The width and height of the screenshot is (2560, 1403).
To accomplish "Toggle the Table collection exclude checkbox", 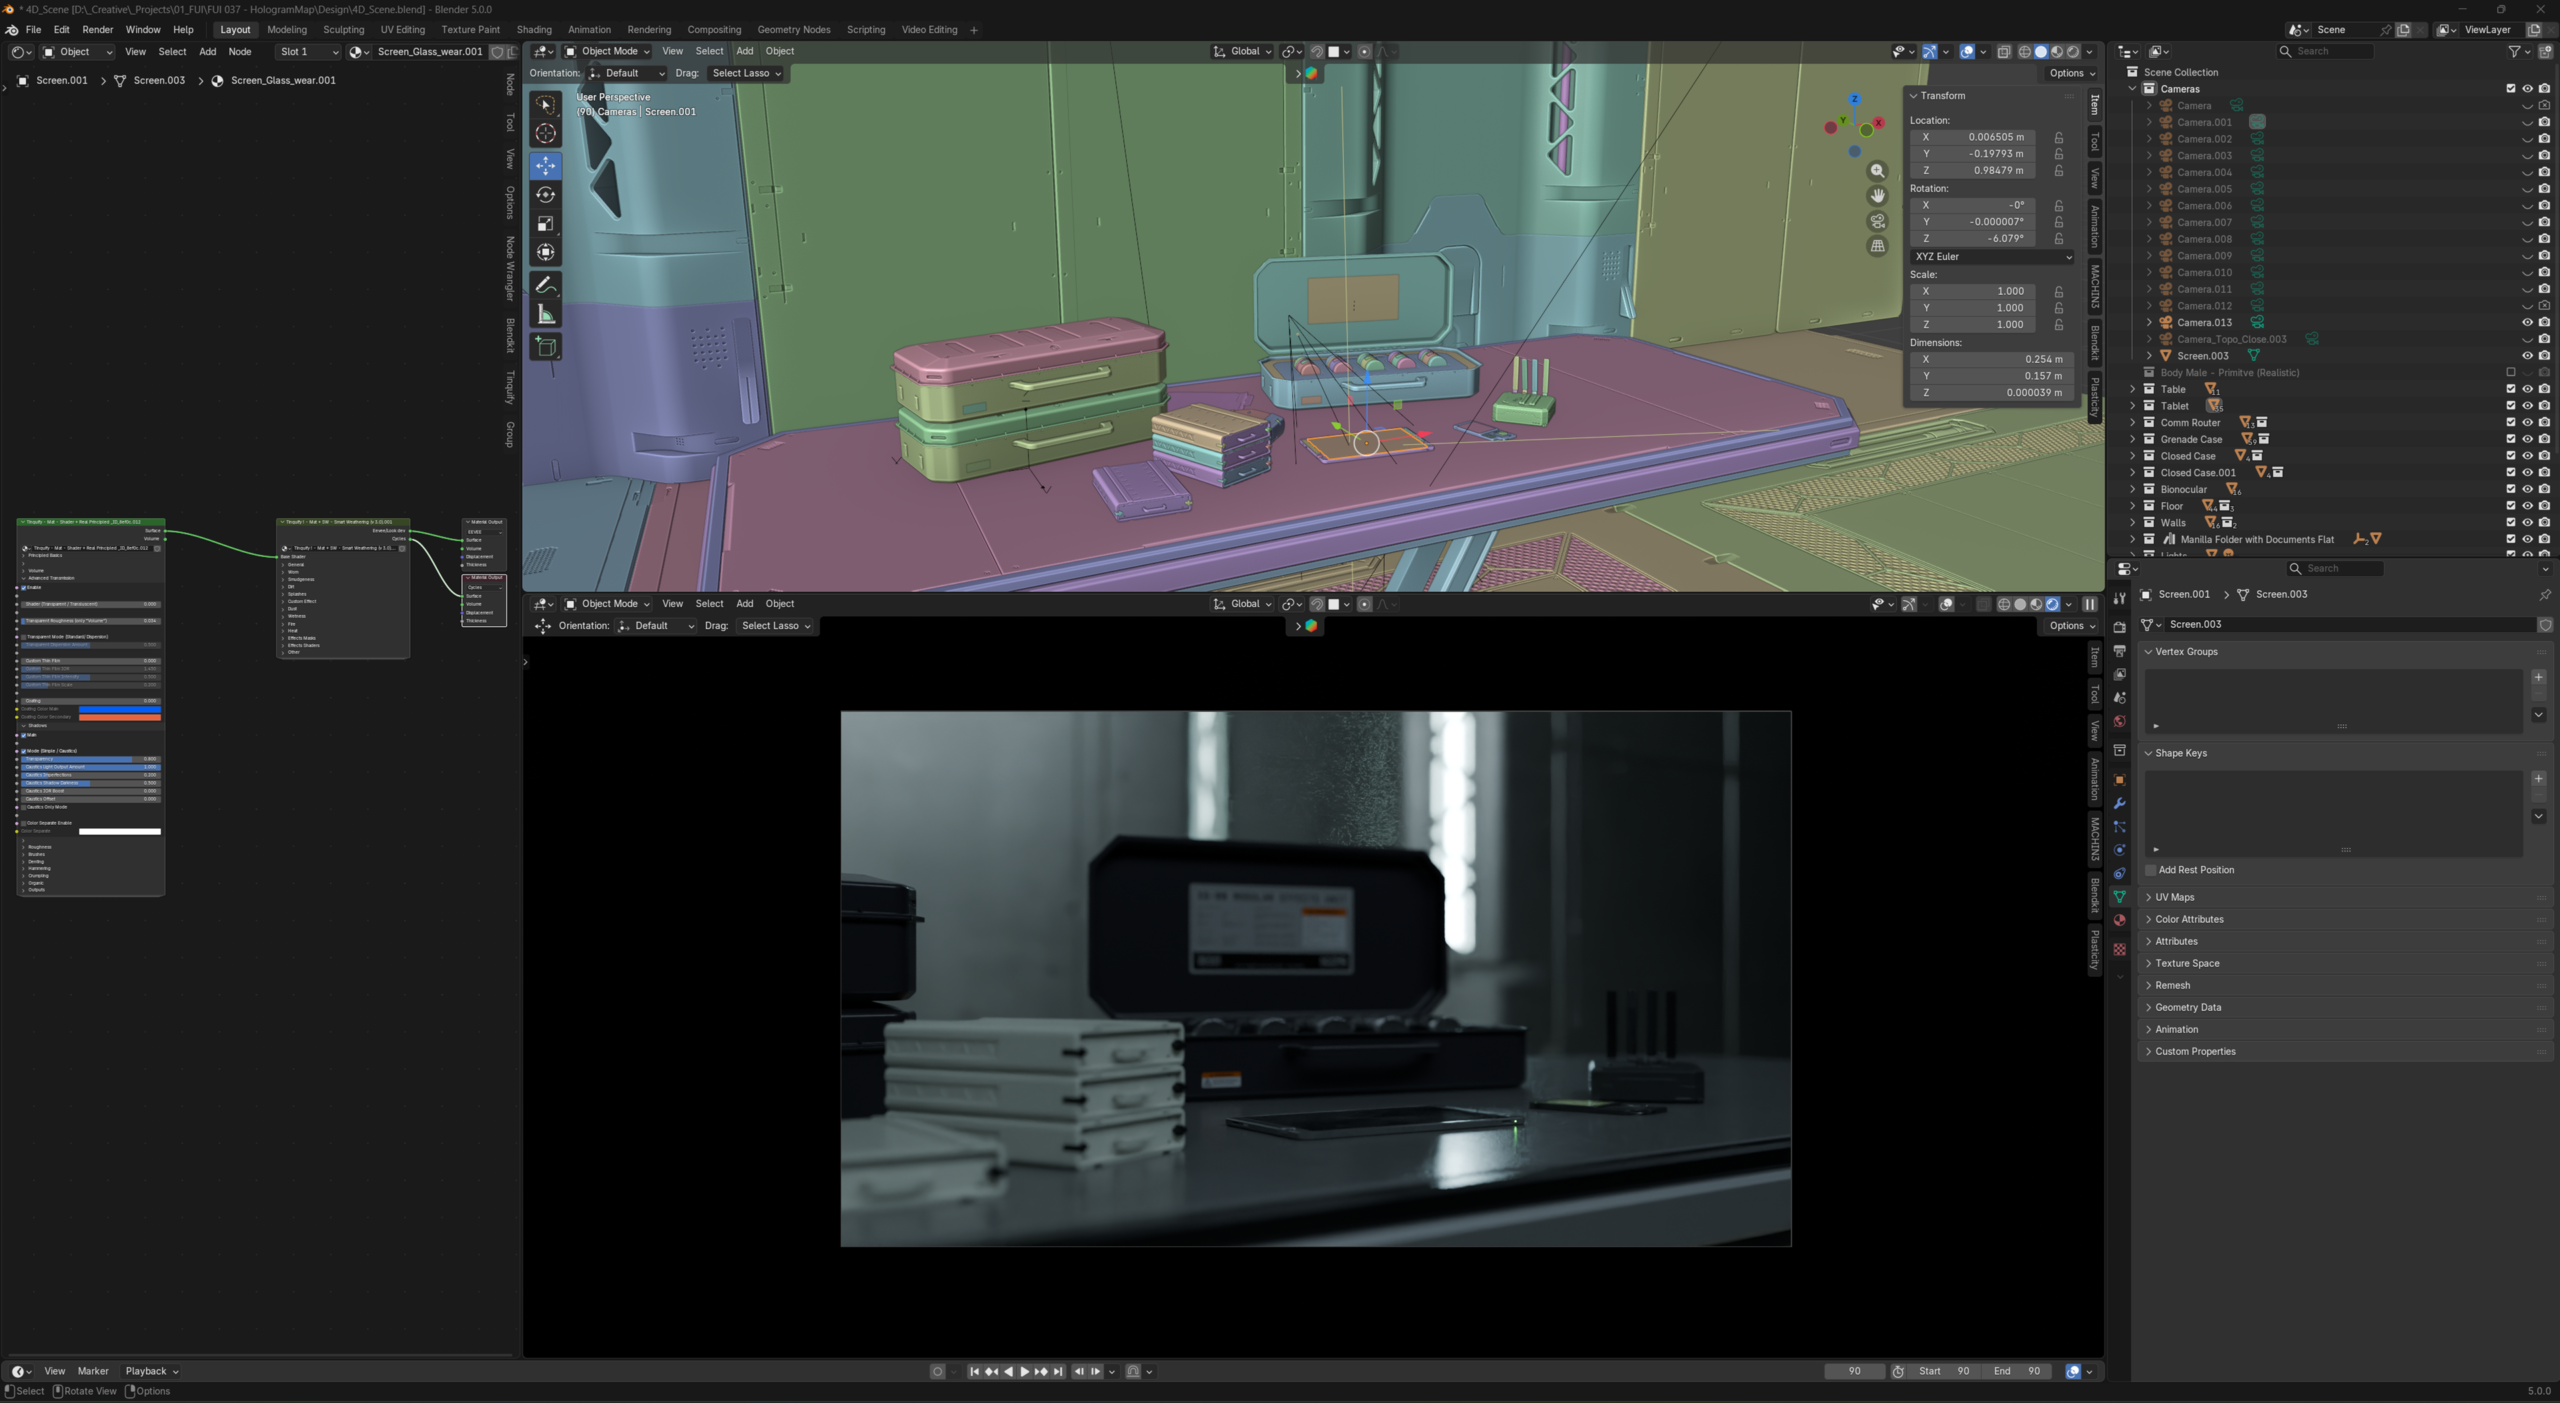I will tap(2510, 389).
